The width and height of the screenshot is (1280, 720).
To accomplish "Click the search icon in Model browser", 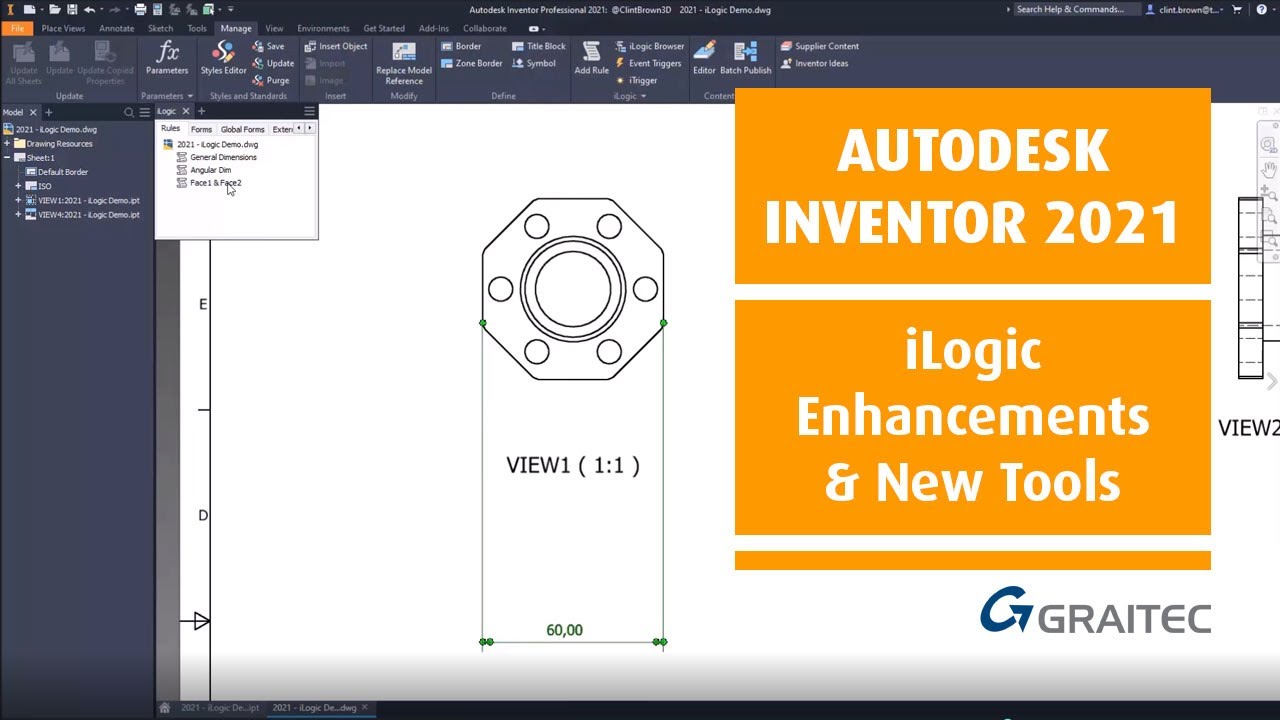I will (129, 112).
